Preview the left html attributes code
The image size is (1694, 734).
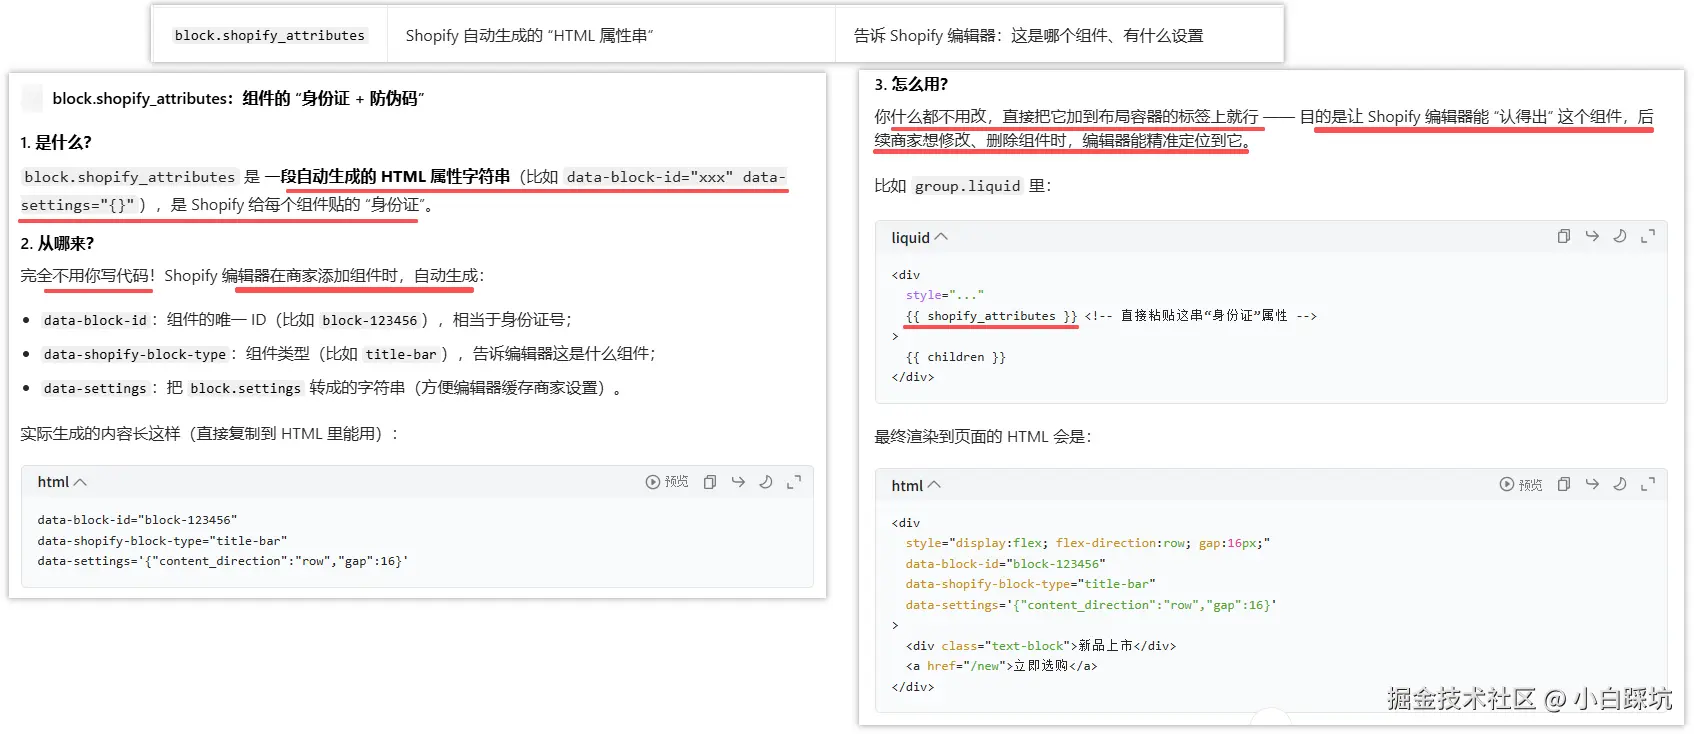click(x=667, y=482)
